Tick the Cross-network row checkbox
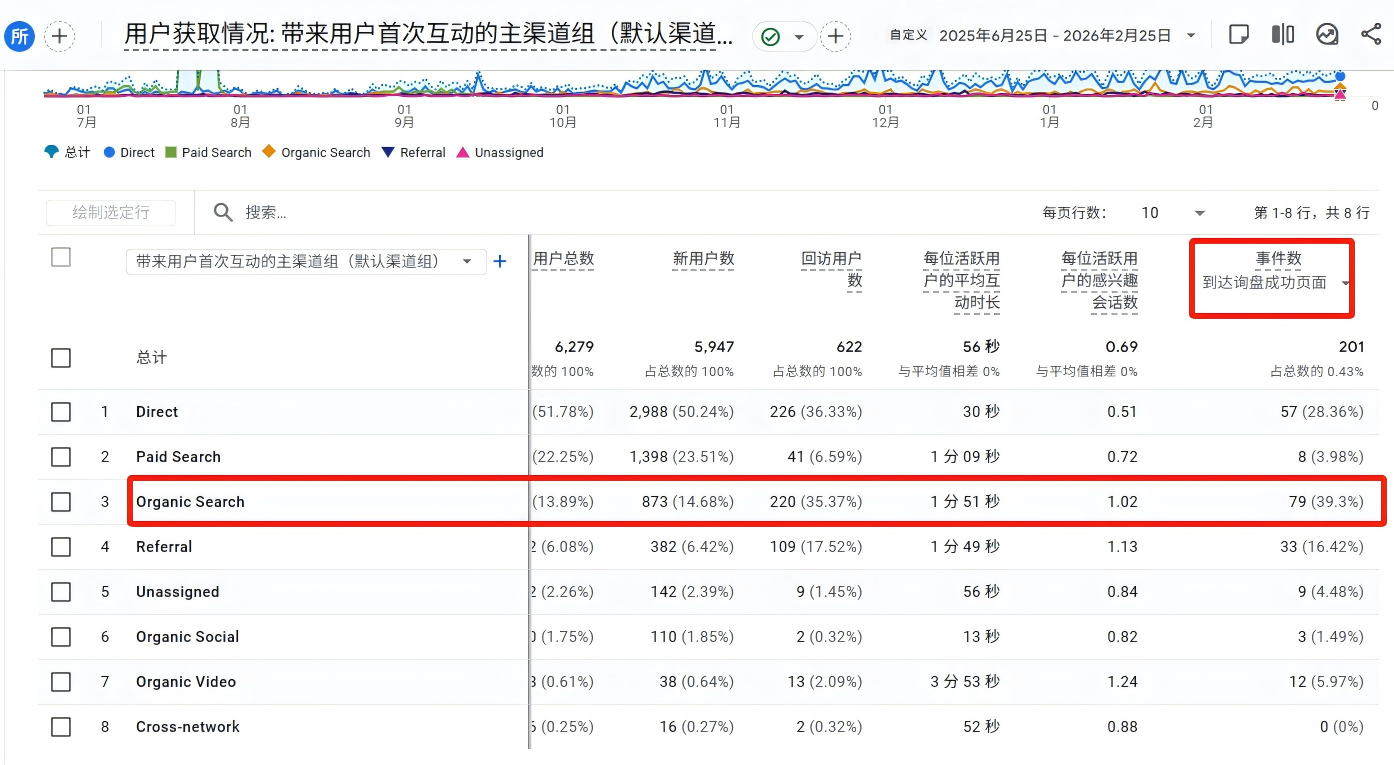This screenshot has width=1394, height=765. [61, 727]
